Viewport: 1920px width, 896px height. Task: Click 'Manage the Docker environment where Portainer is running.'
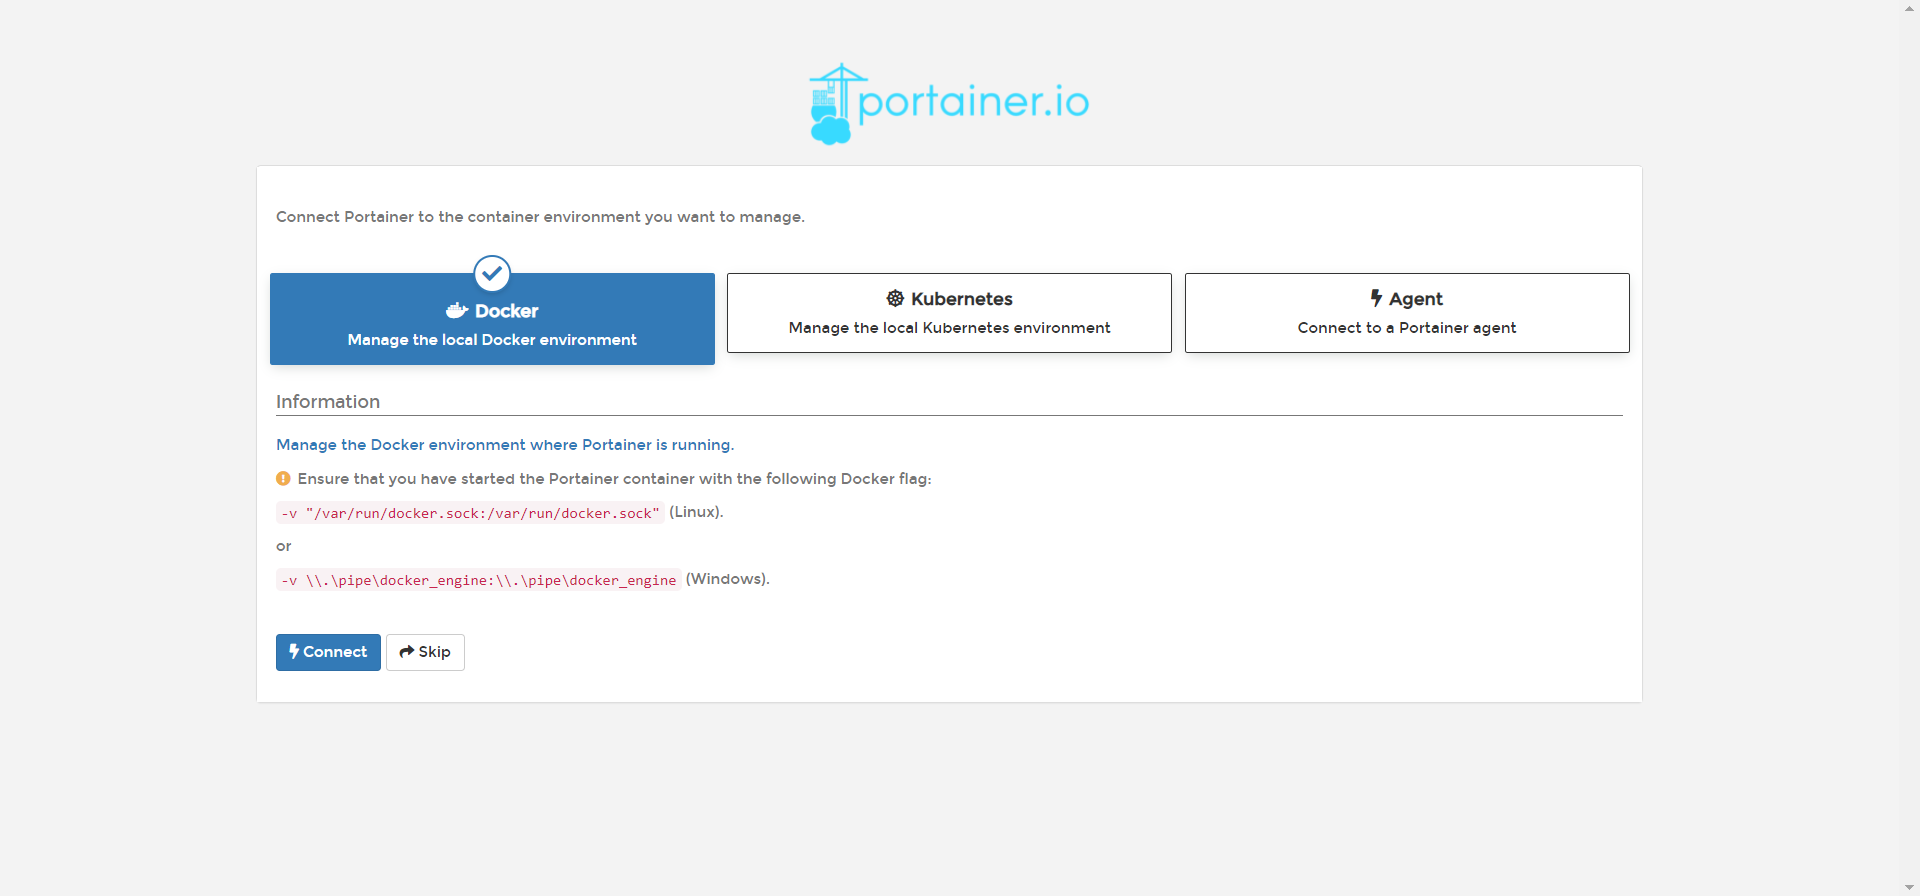[505, 445]
